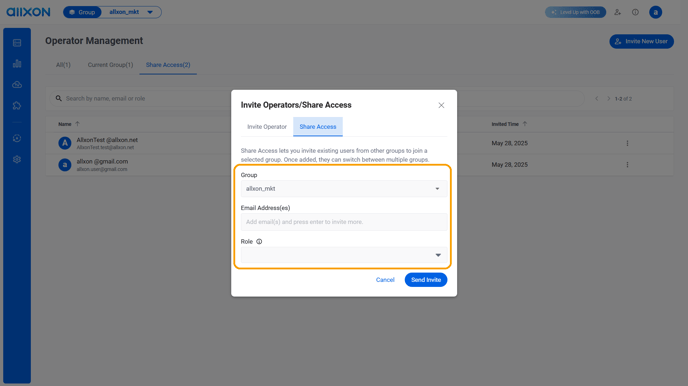Image resolution: width=688 pixels, height=386 pixels.
Task: Go to next page arrow
Action: point(609,99)
